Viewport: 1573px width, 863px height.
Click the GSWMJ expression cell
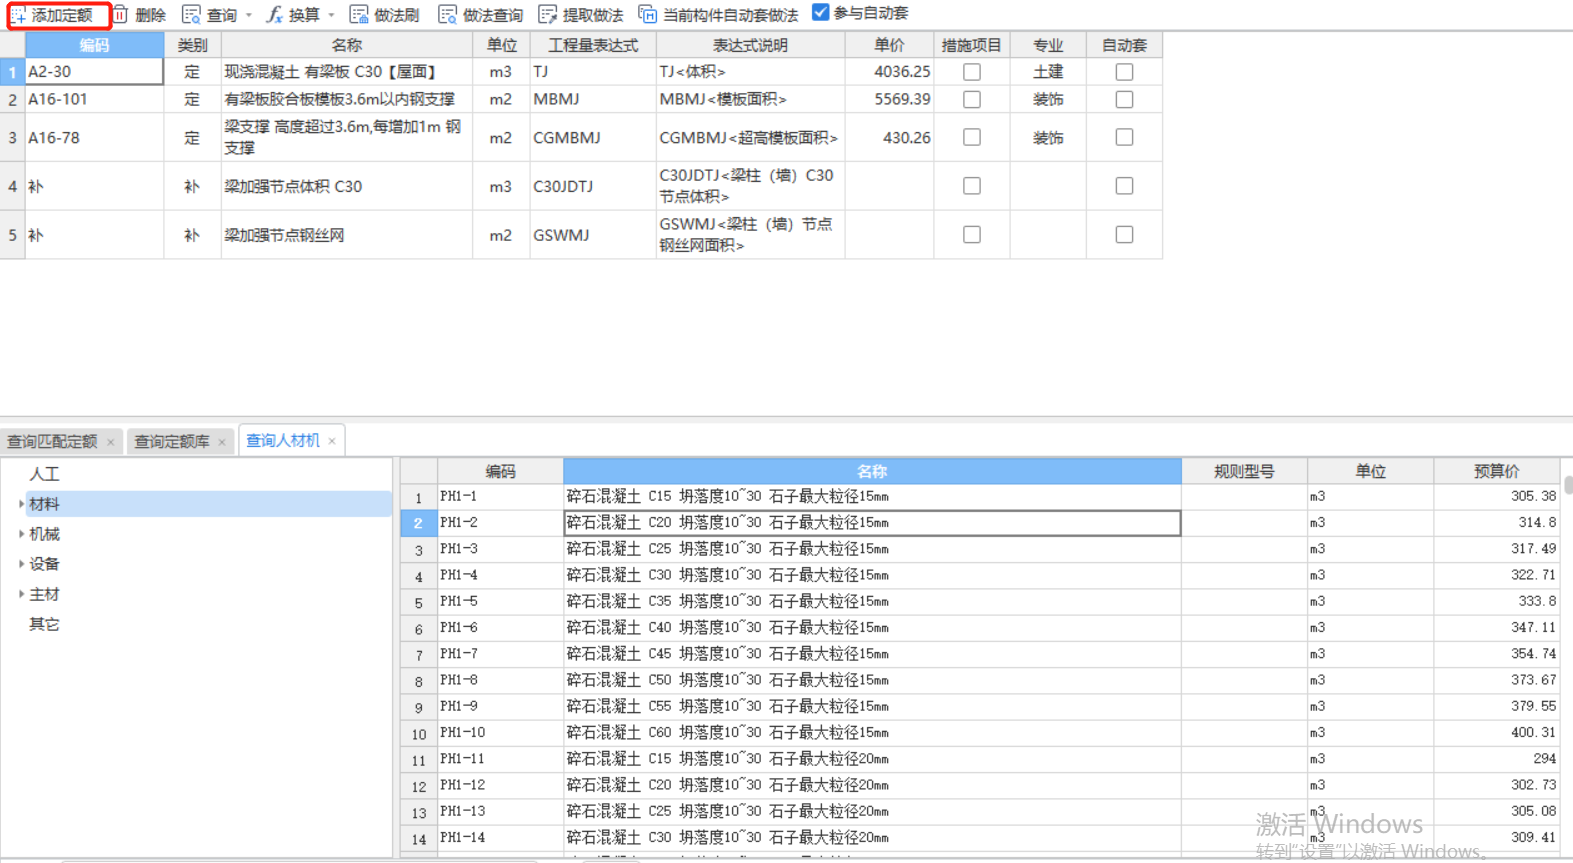(593, 235)
